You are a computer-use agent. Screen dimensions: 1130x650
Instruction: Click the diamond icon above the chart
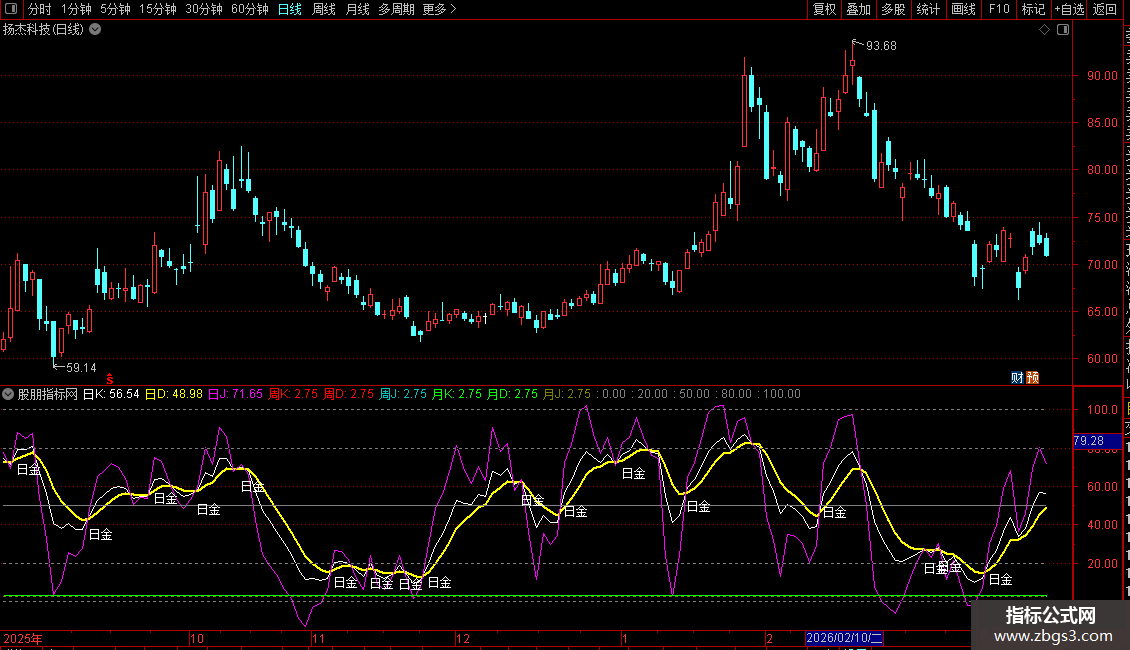pos(1044,30)
